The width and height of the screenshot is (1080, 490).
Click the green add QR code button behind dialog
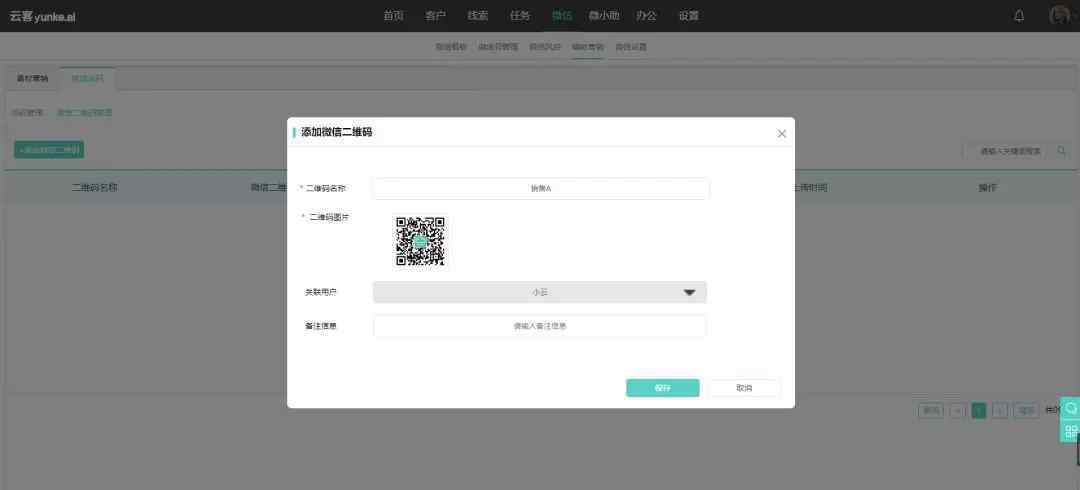tap(49, 150)
